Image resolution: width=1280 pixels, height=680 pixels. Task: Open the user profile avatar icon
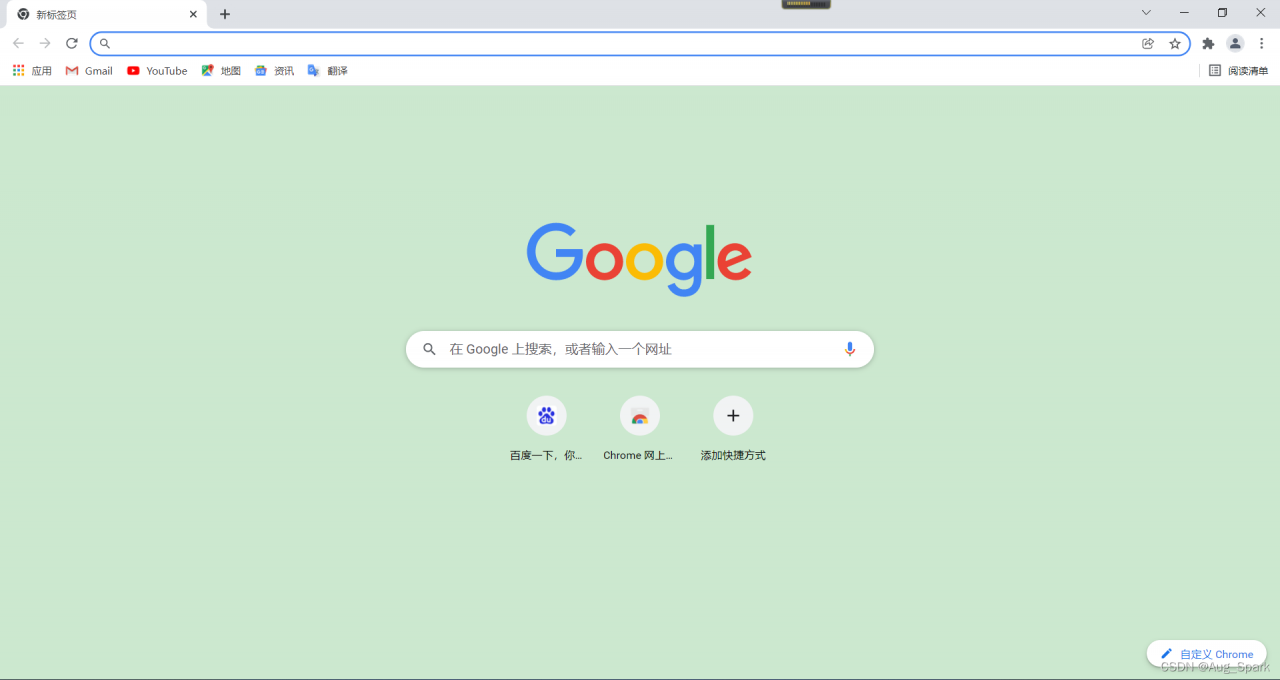(x=1235, y=43)
